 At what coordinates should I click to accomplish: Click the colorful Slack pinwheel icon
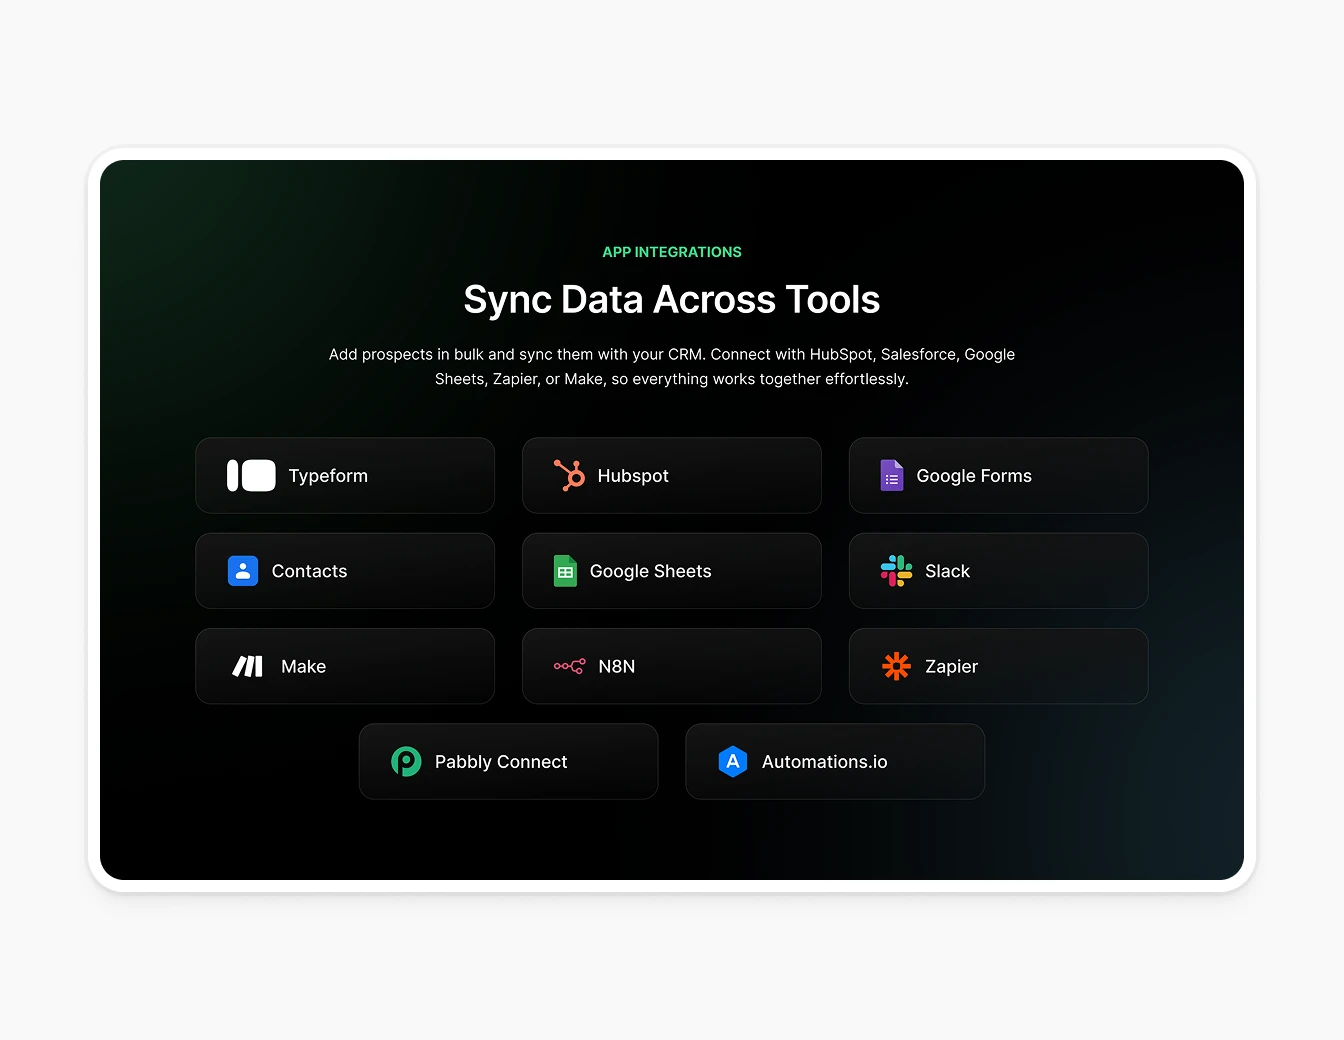tap(896, 571)
